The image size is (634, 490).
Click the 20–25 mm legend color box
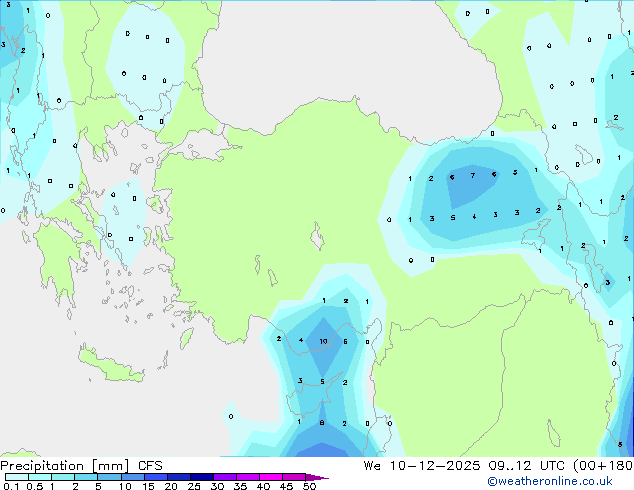tap(178, 477)
